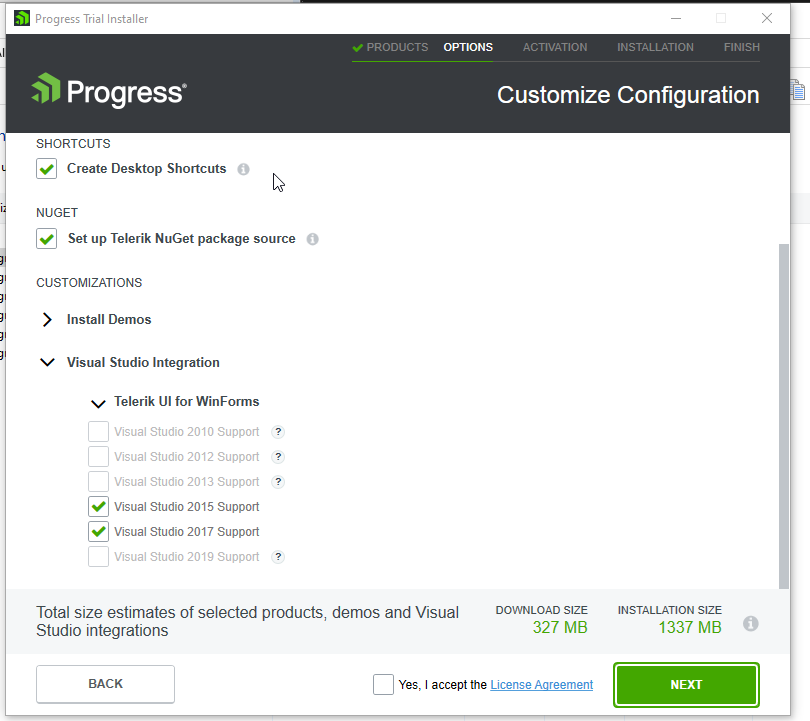Collapse Telerik UI for WinForms group
810x721 pixels.
pos(98,403)
